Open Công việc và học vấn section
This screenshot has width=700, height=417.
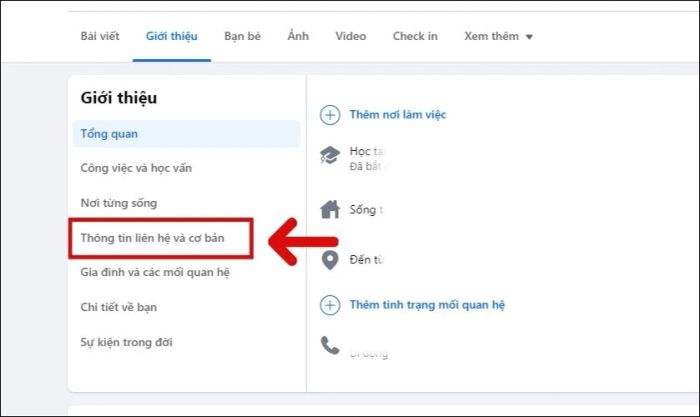coord(136,168)
